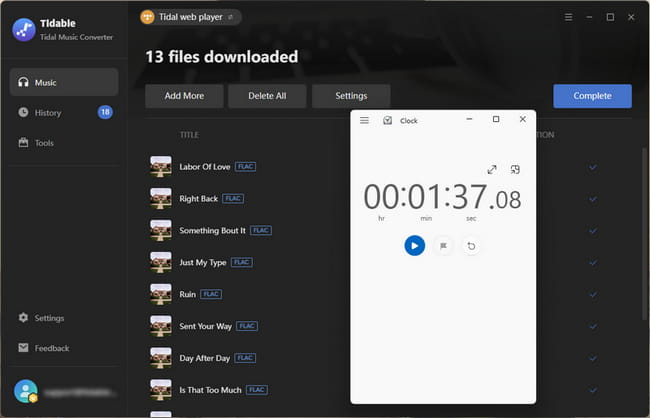Open the Tools section
650x418 pixels.
tap(64, 143)
